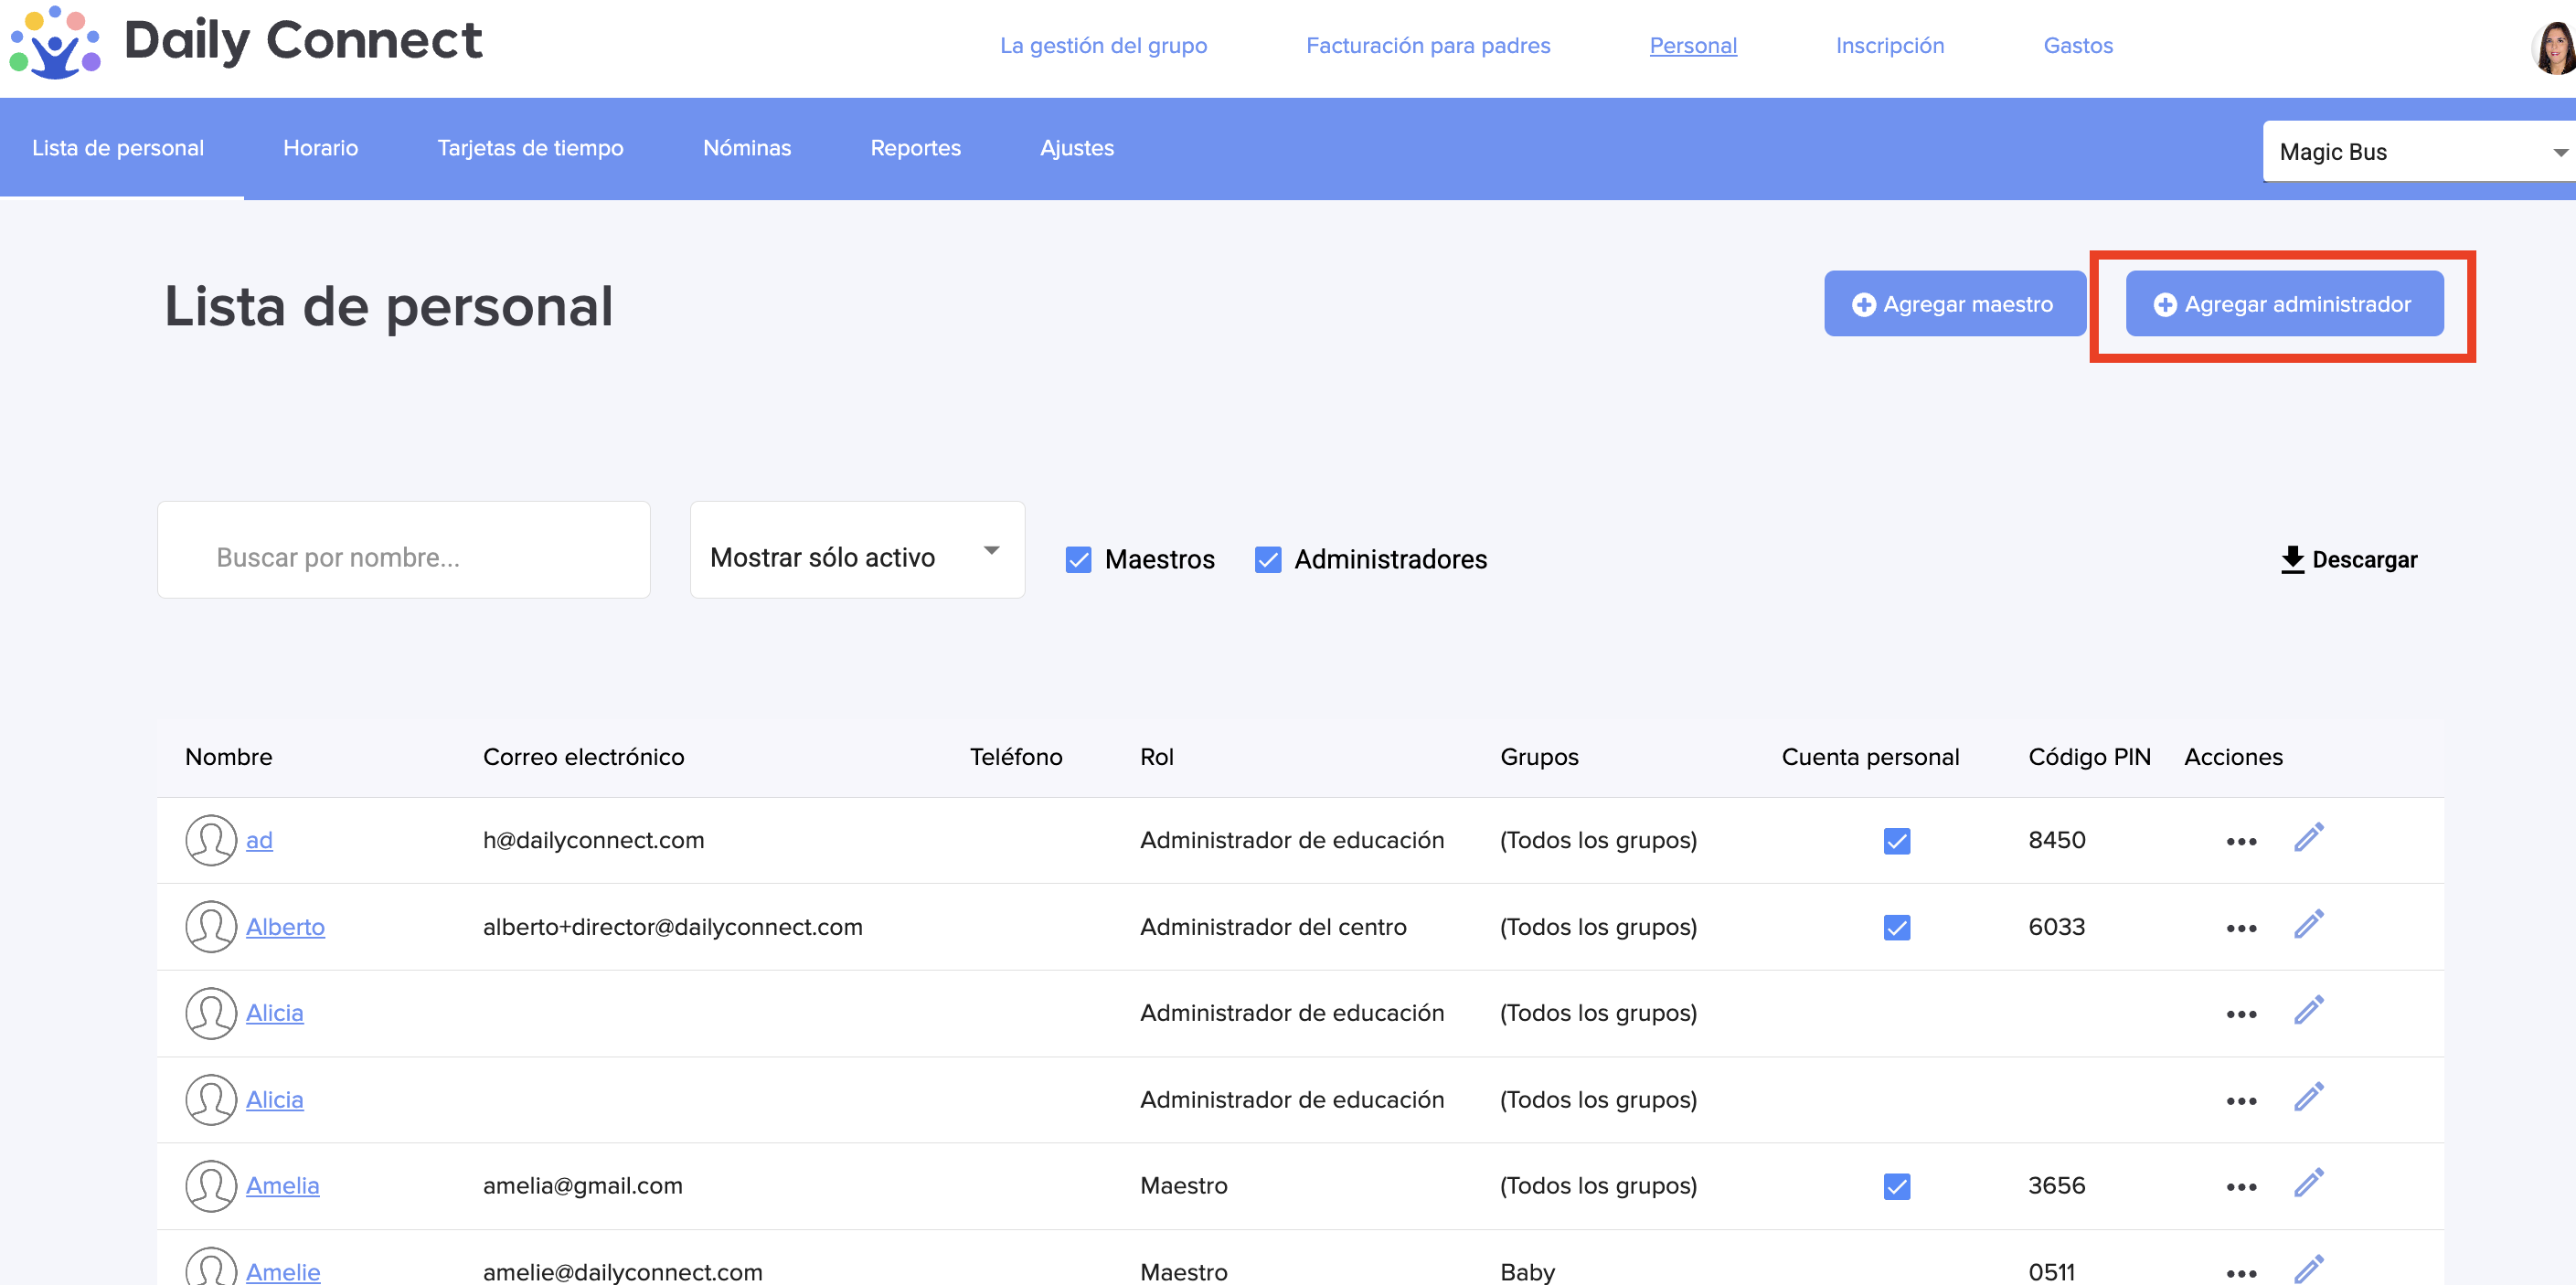Expand the Mostrar sólo activo dropdown

tap(857, 551)
